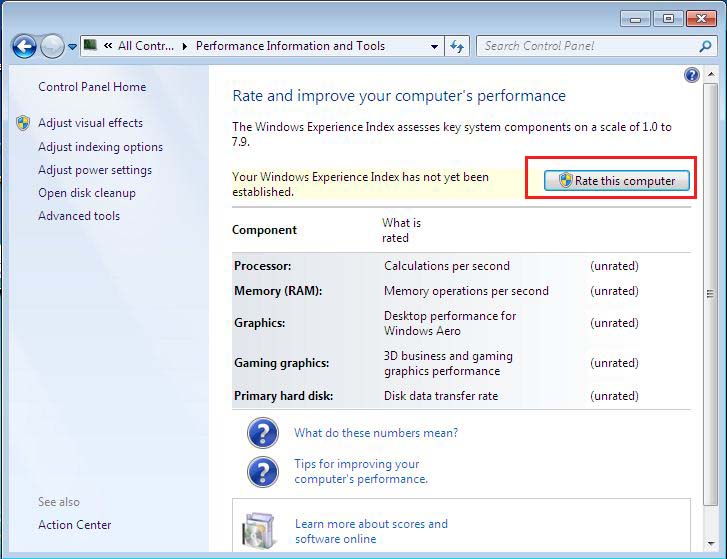The height and width of the screenshot is (559, 727).
Task: Open Adjust visual effects
Action: coord(90,123)
